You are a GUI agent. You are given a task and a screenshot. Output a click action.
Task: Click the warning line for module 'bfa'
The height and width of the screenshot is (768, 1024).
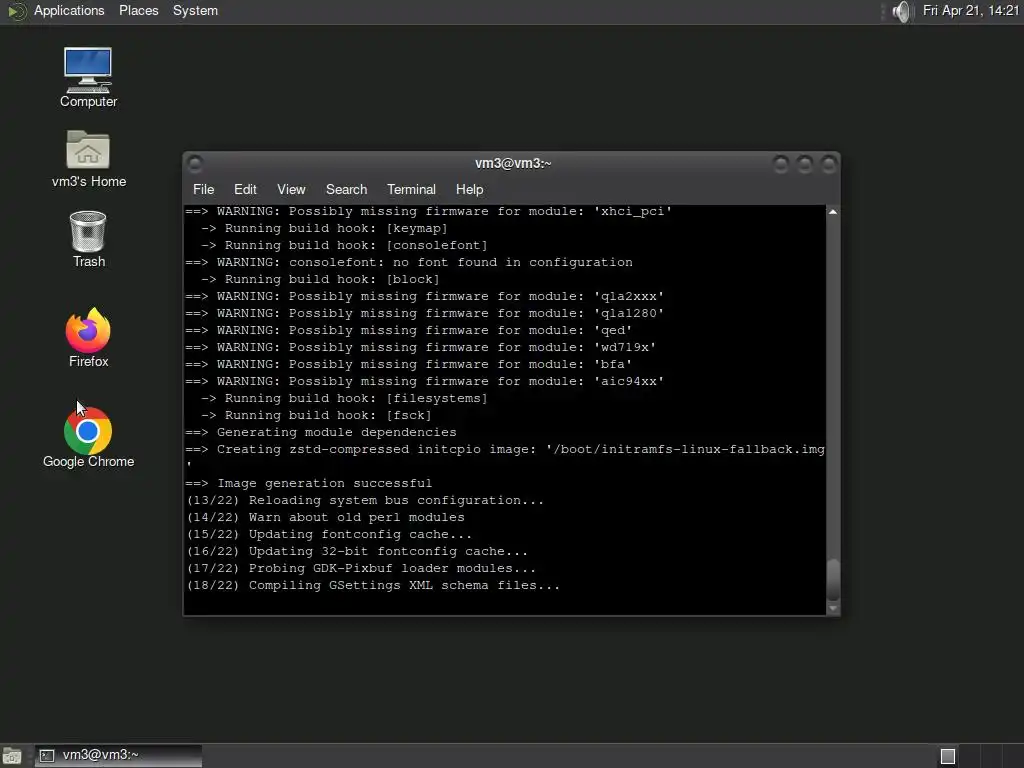(409, 364)
